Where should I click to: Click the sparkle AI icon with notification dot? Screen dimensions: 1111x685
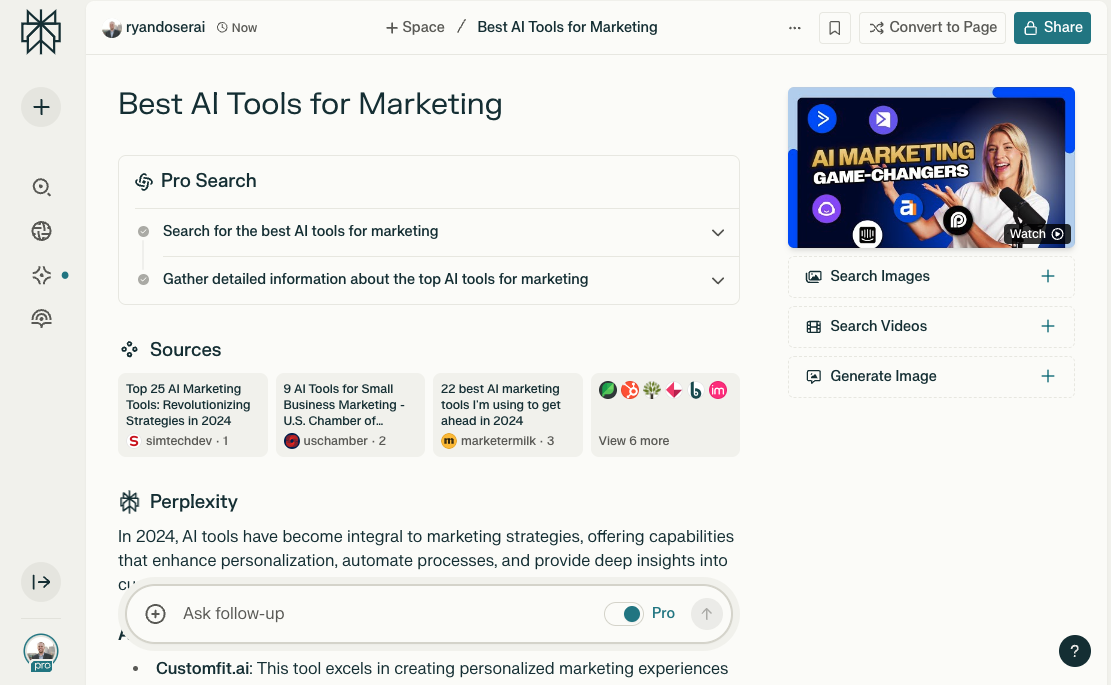[x=41, y=274]
